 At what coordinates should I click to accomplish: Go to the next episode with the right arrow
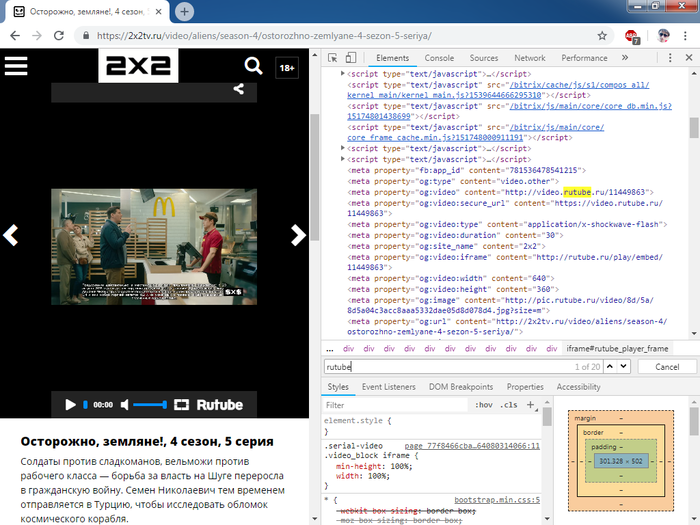[x=297, y=235]
